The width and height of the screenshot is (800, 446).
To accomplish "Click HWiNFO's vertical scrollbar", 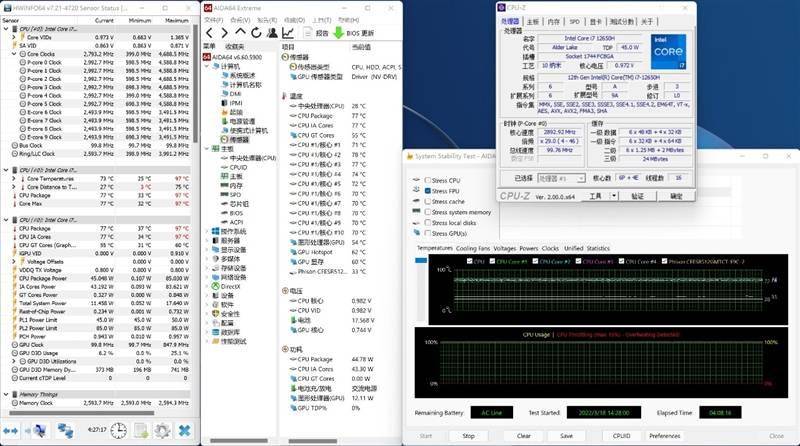I will pos(195,84).
